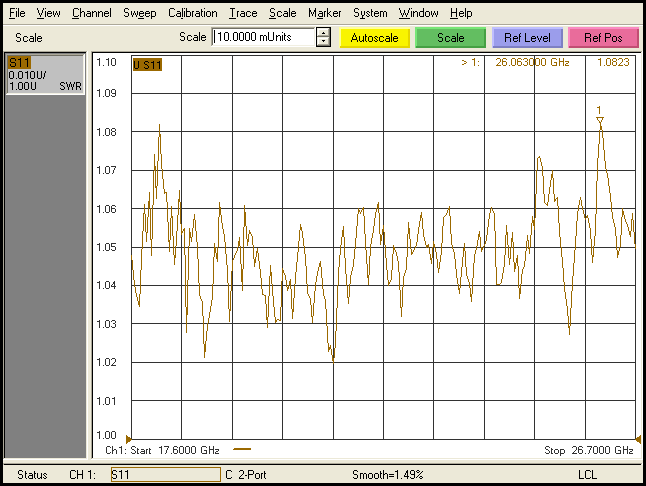Open the System menu
The width and height of the screenshot is (646, 486).
(370, 13)
